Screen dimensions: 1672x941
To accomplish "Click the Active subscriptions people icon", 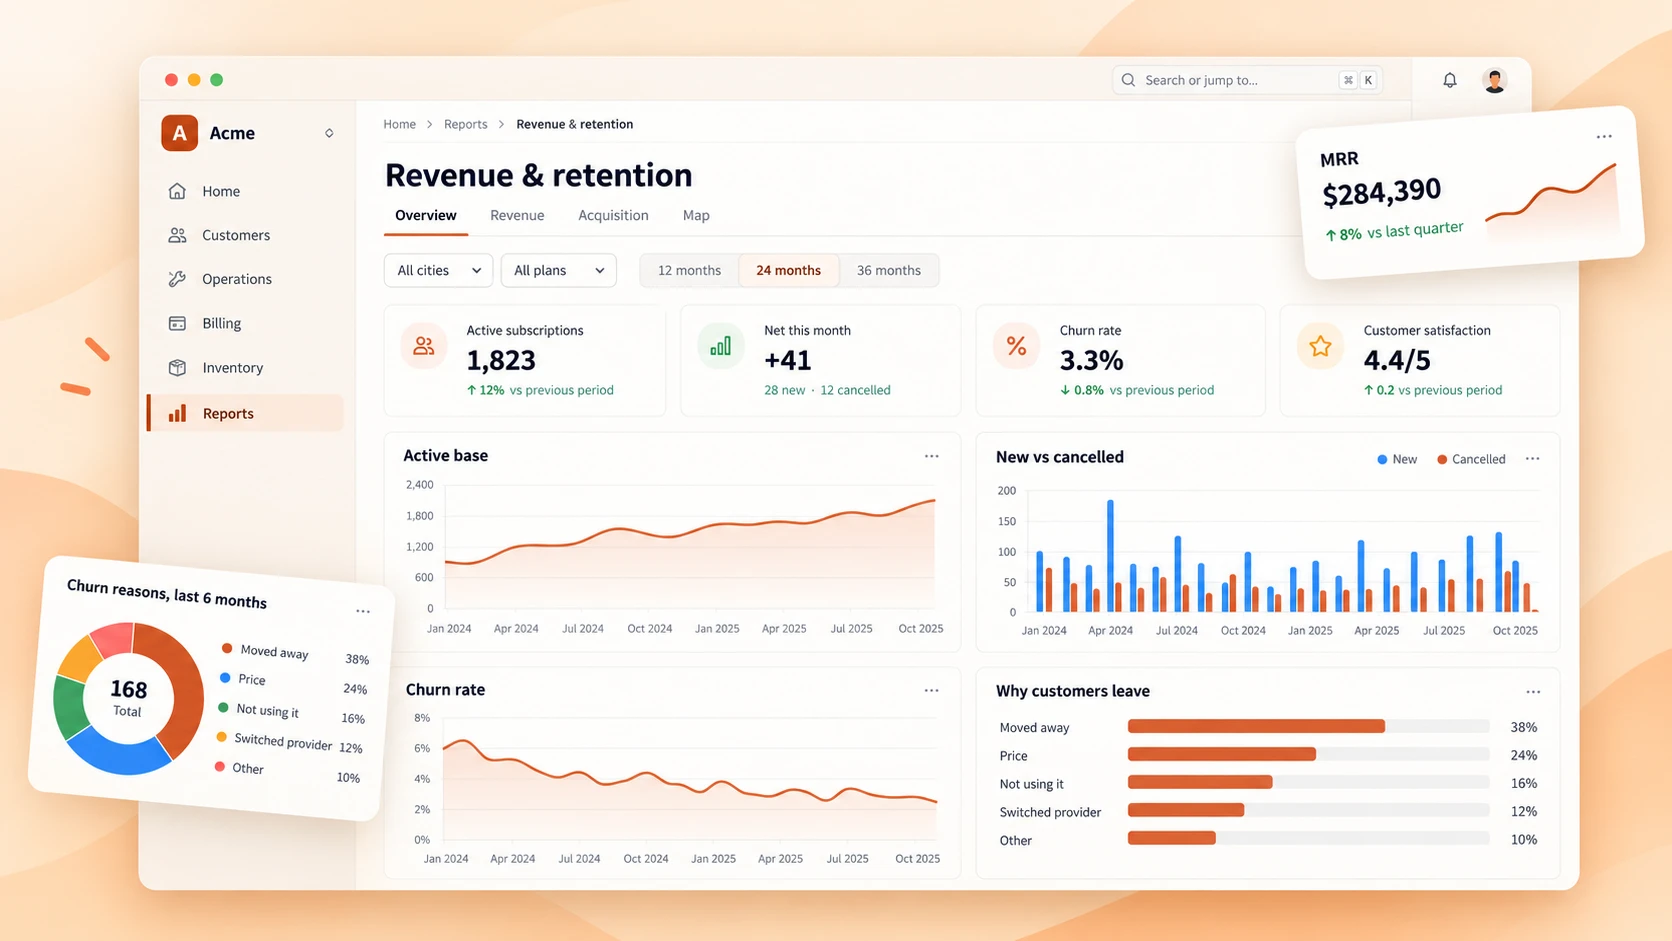I will click(x=424, y=346).
